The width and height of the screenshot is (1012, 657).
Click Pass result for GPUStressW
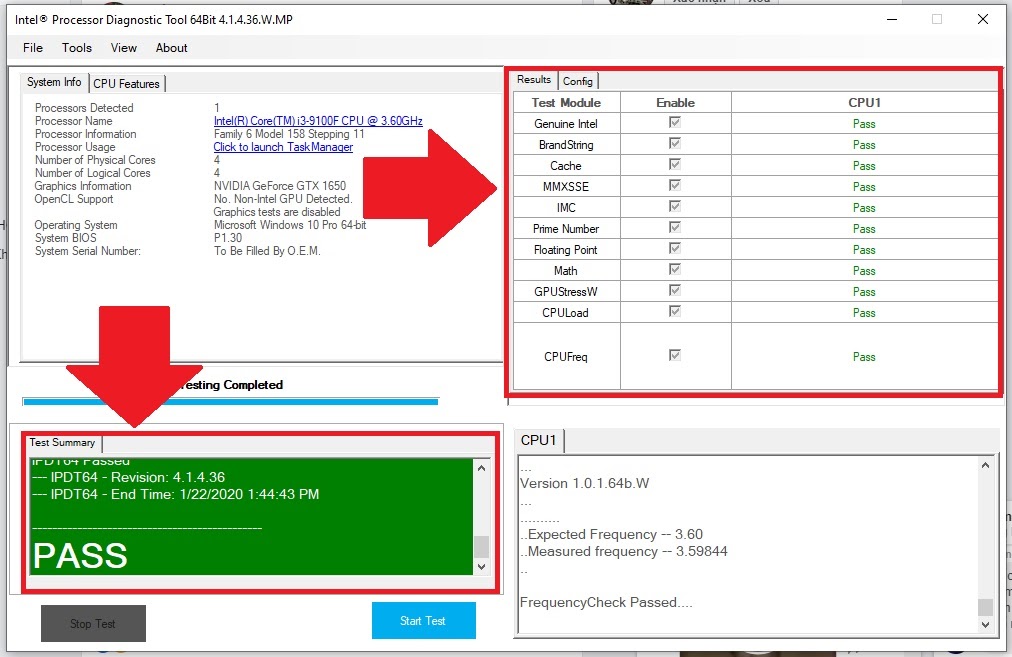[864, 292]
